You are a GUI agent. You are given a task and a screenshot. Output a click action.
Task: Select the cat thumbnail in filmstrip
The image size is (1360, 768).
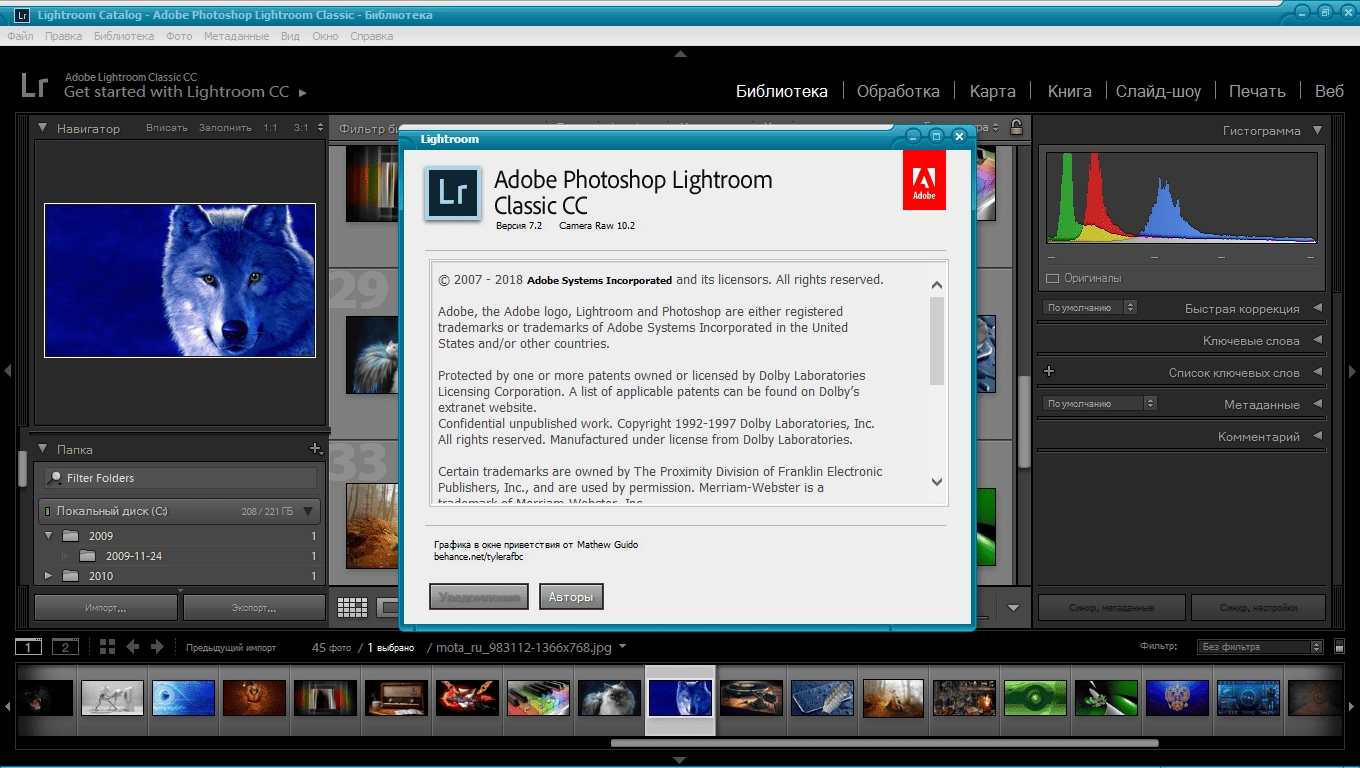[609, 697]
